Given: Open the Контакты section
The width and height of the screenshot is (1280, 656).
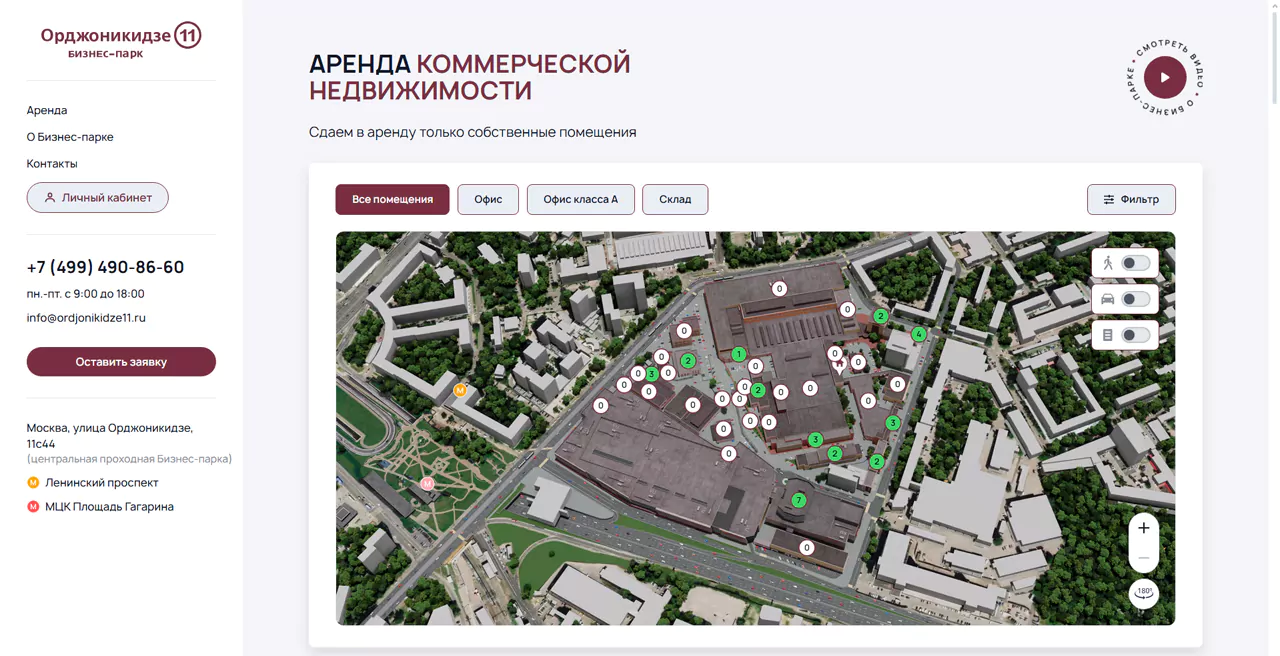Looking at the screenshot, I should click(x=51, y=163).
